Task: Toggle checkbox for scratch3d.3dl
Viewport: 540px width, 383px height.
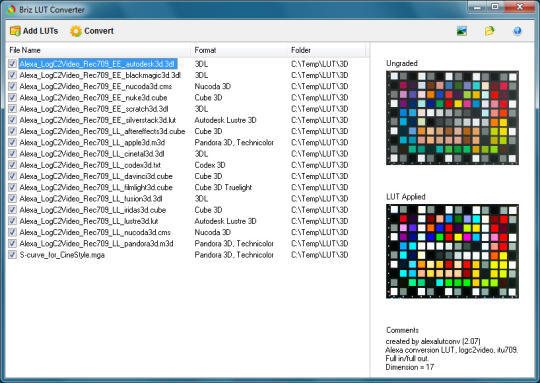Action: [x=12, y=108]
